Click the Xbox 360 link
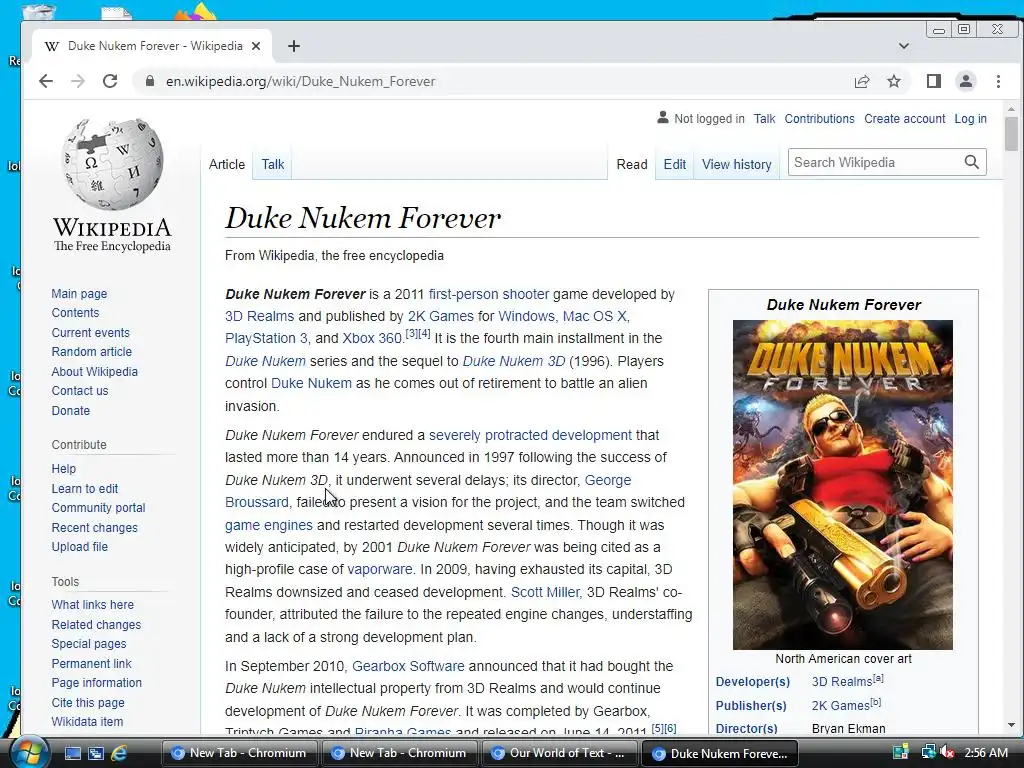 [372, 339]
